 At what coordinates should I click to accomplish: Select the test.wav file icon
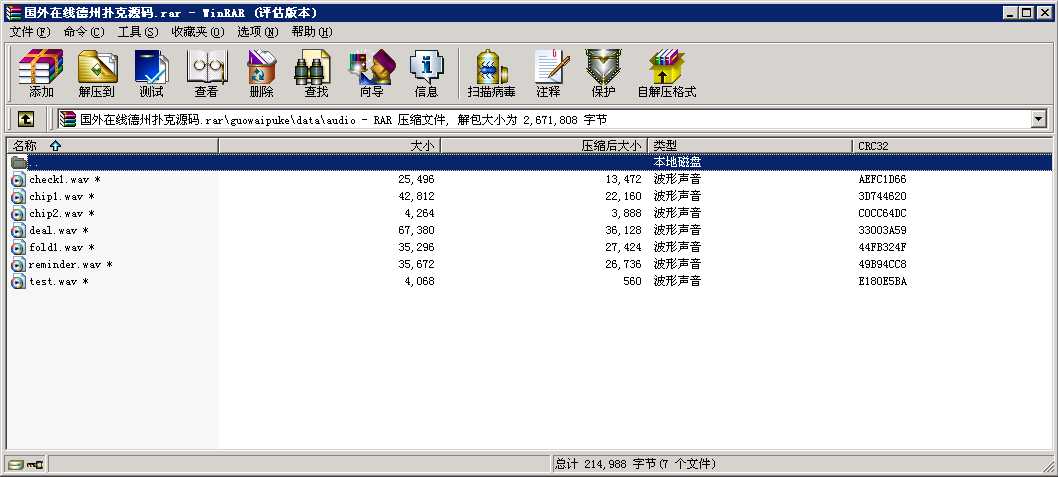click(19, 281)
